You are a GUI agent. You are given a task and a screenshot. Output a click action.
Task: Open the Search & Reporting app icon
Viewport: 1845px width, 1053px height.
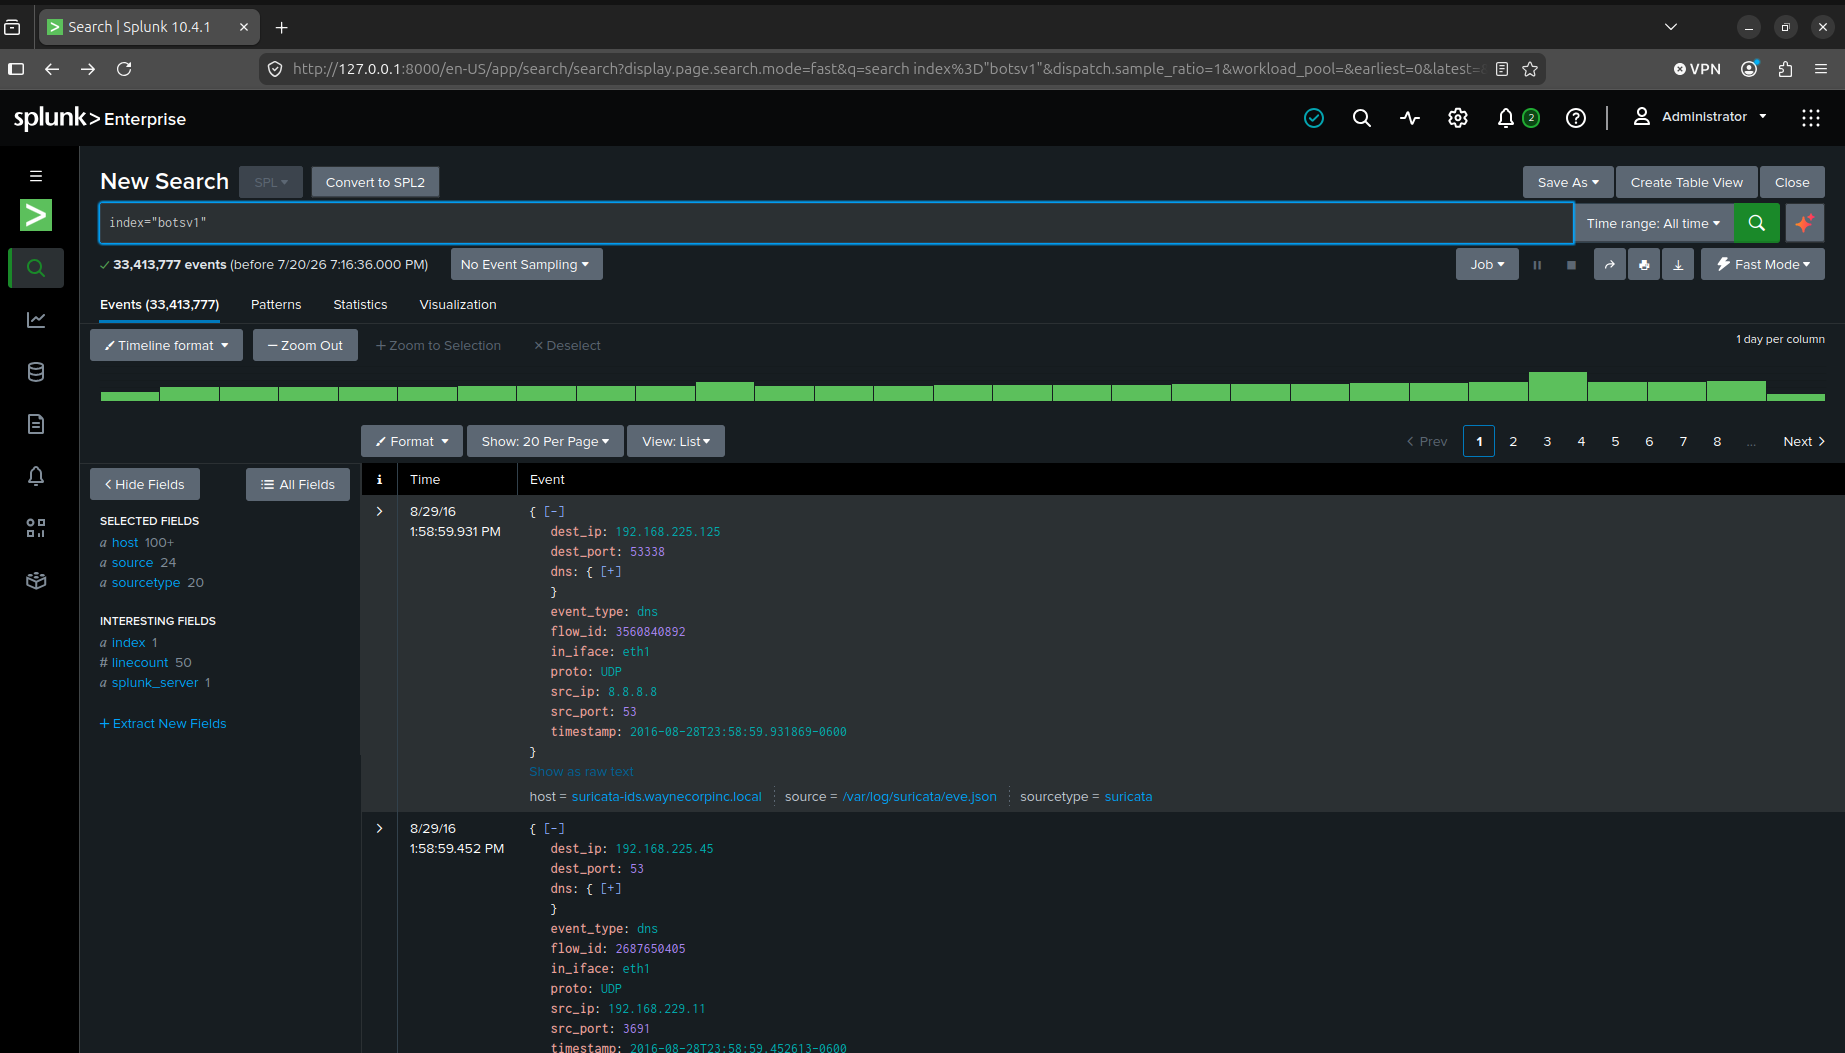(36, 215)
